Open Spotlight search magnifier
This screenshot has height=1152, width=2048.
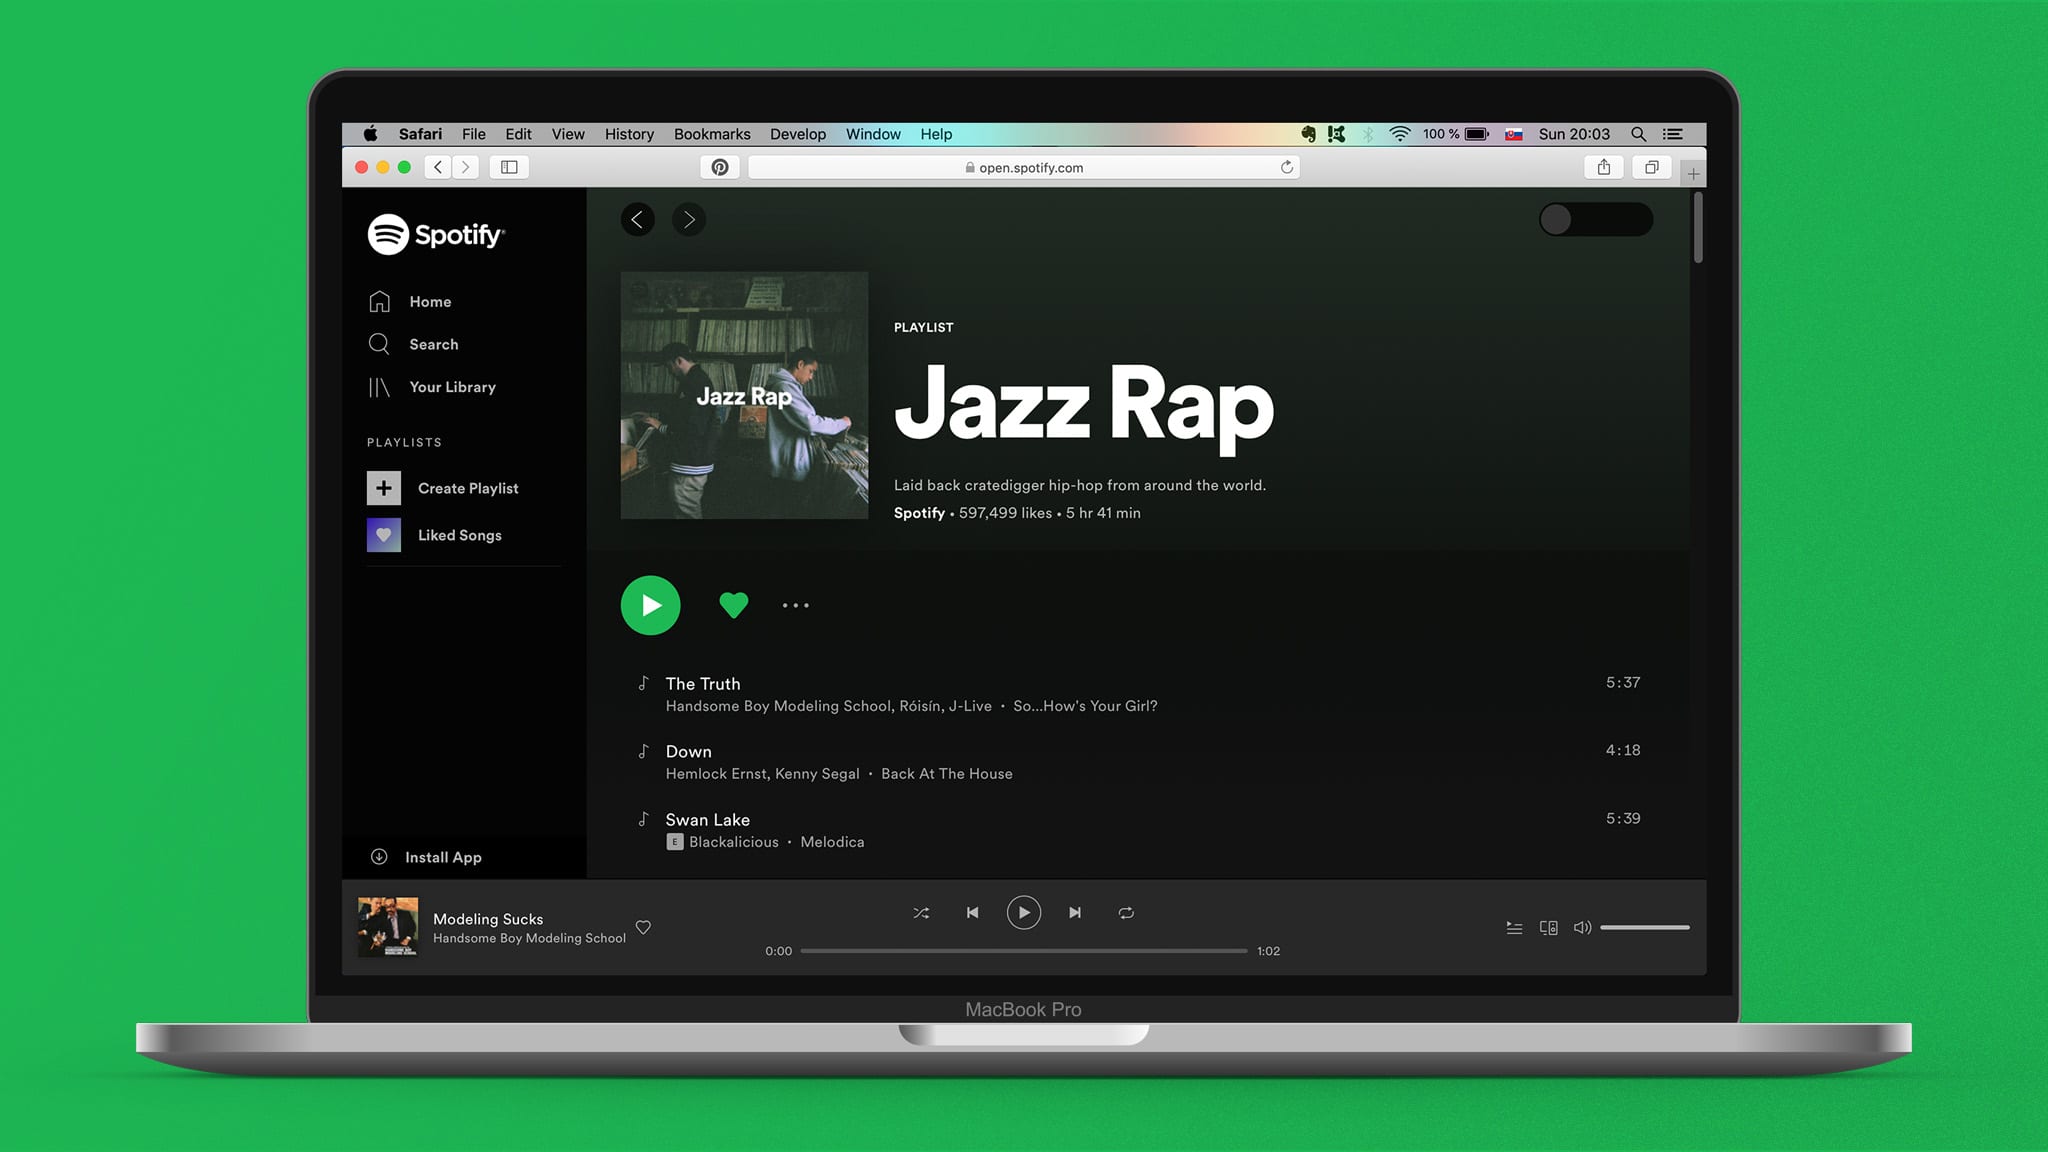pos(1638,134)
